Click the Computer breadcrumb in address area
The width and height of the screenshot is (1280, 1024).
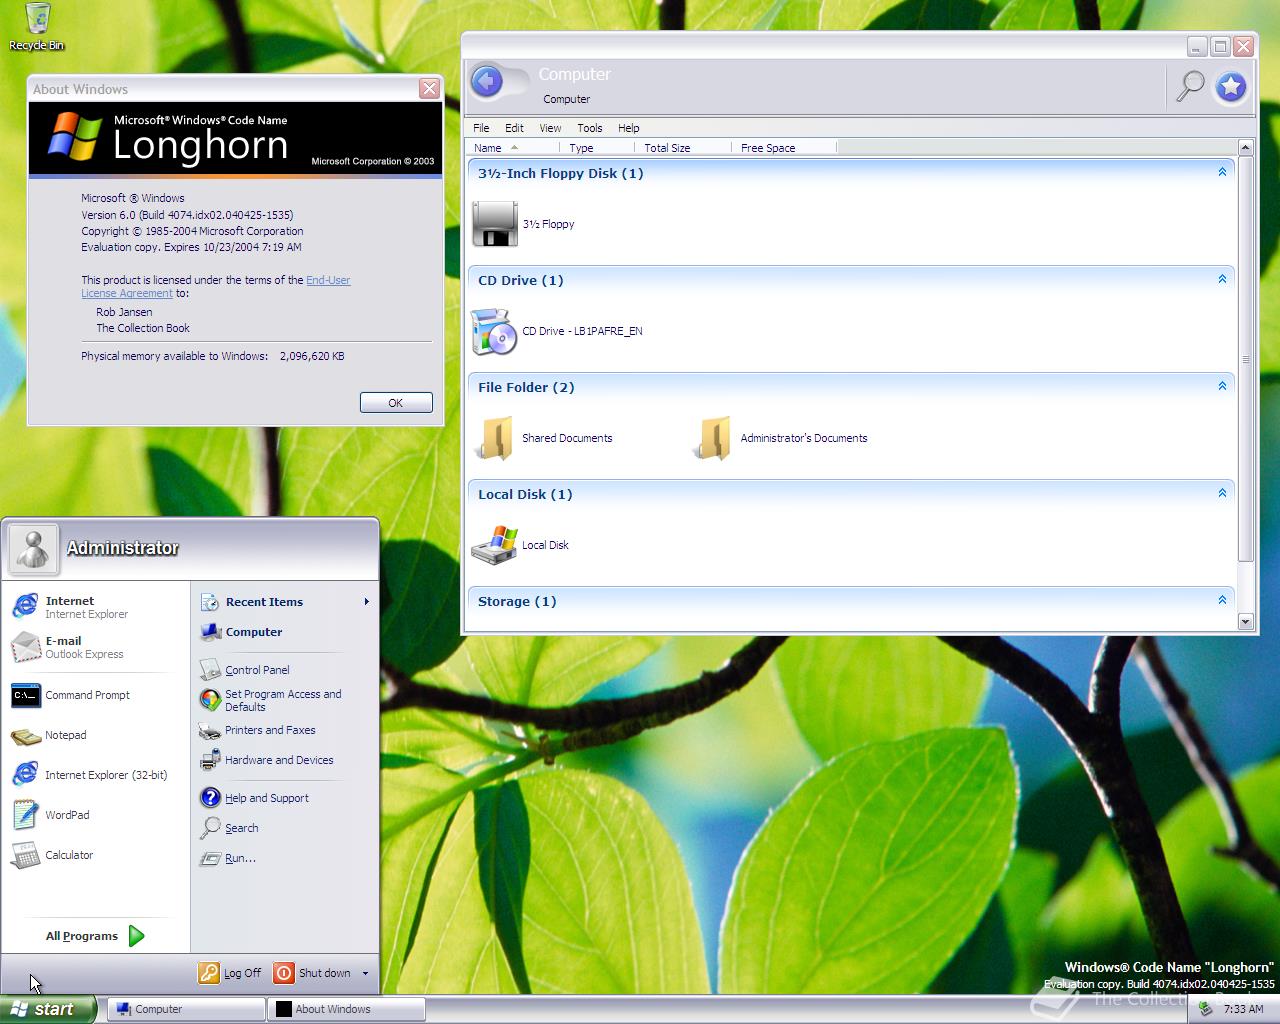[x=566, y=99]
